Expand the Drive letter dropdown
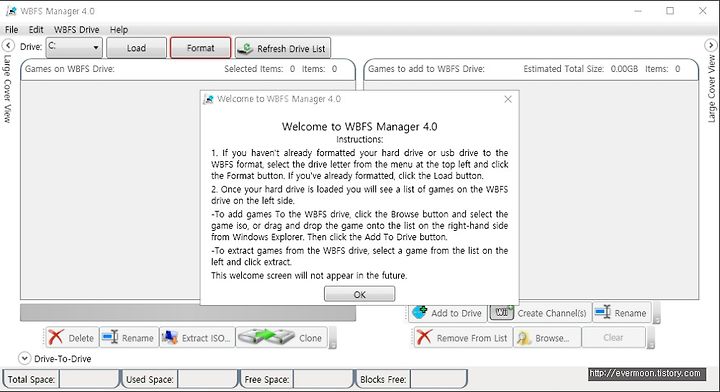720x392 pixels. click(74, 47)
